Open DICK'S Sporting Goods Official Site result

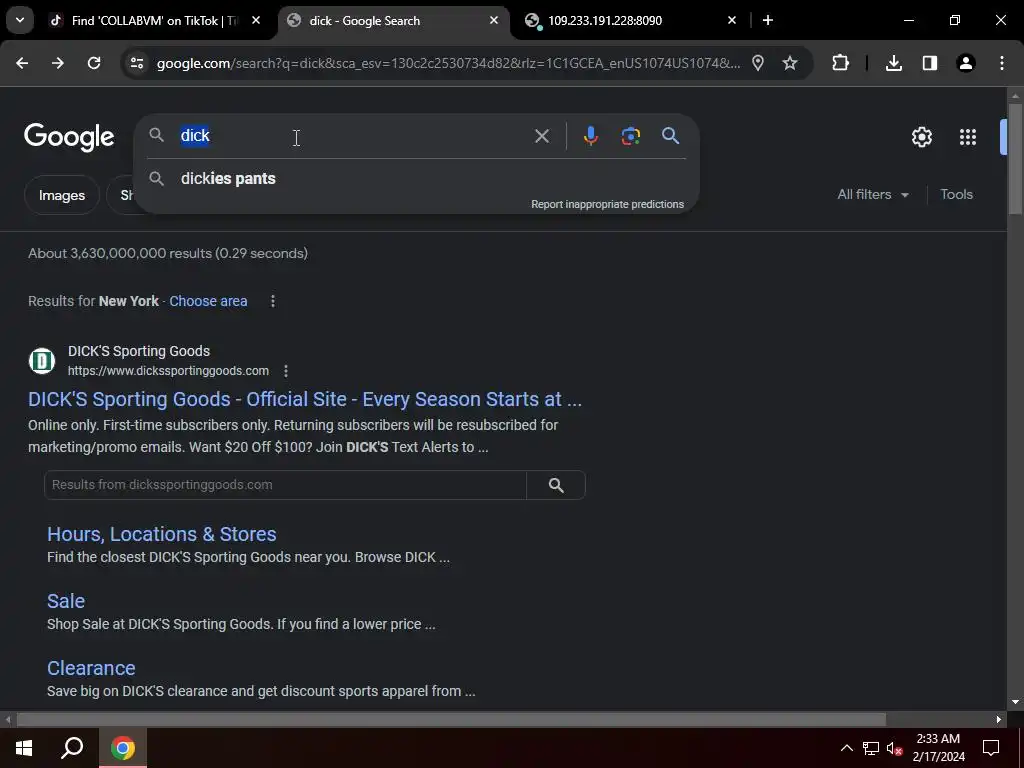pos(305,399)
